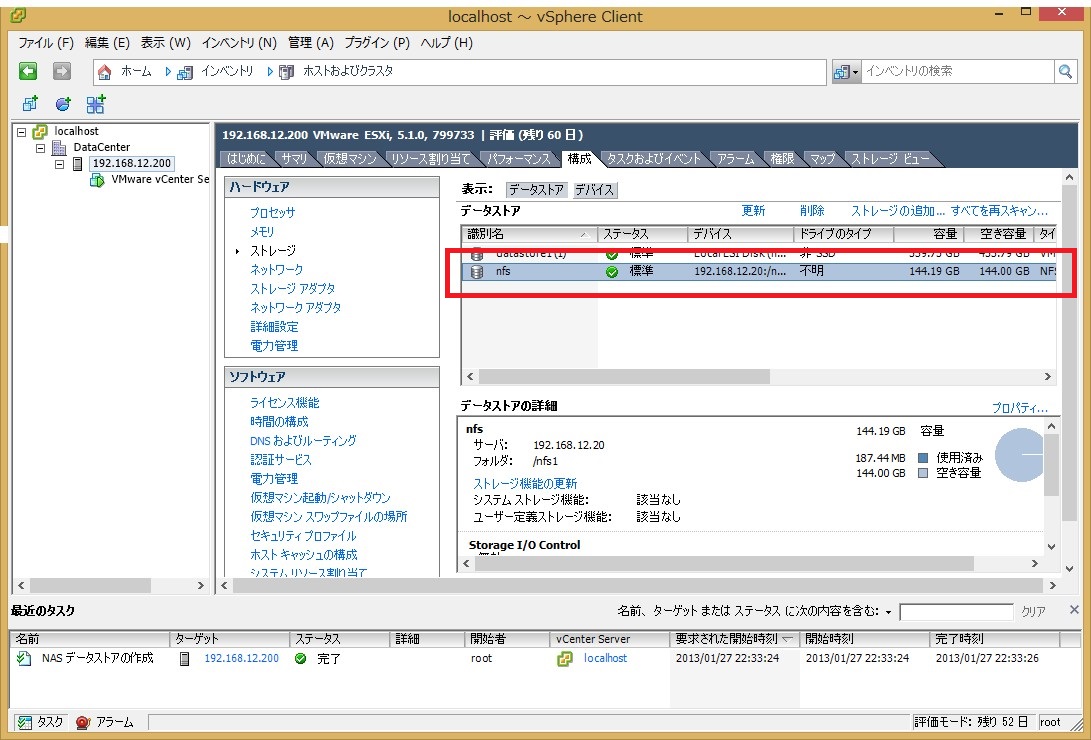Image resolution: width=1091 pixels, height=740 pixels.
Task: Open the ファイル (F) menu
Action: (x=46, y=43)
